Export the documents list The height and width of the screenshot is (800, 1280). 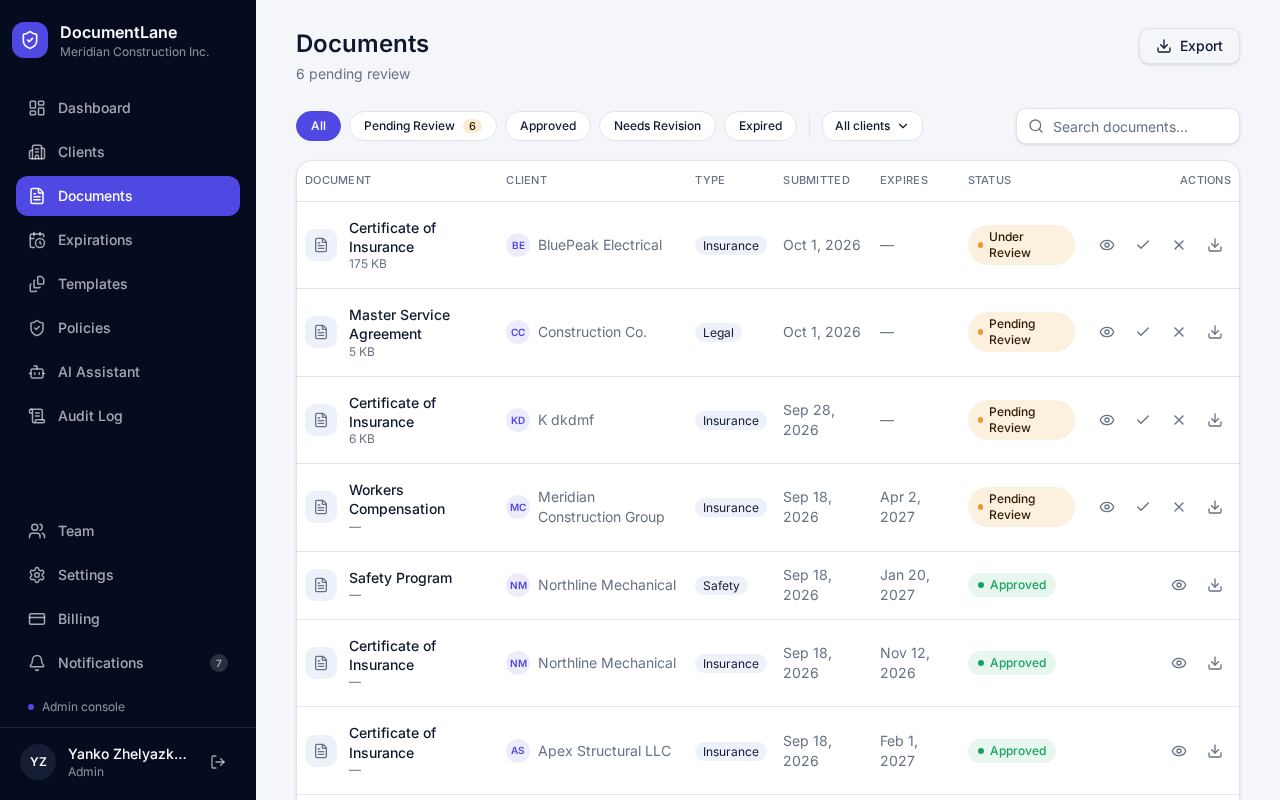tap(1189, 46)
